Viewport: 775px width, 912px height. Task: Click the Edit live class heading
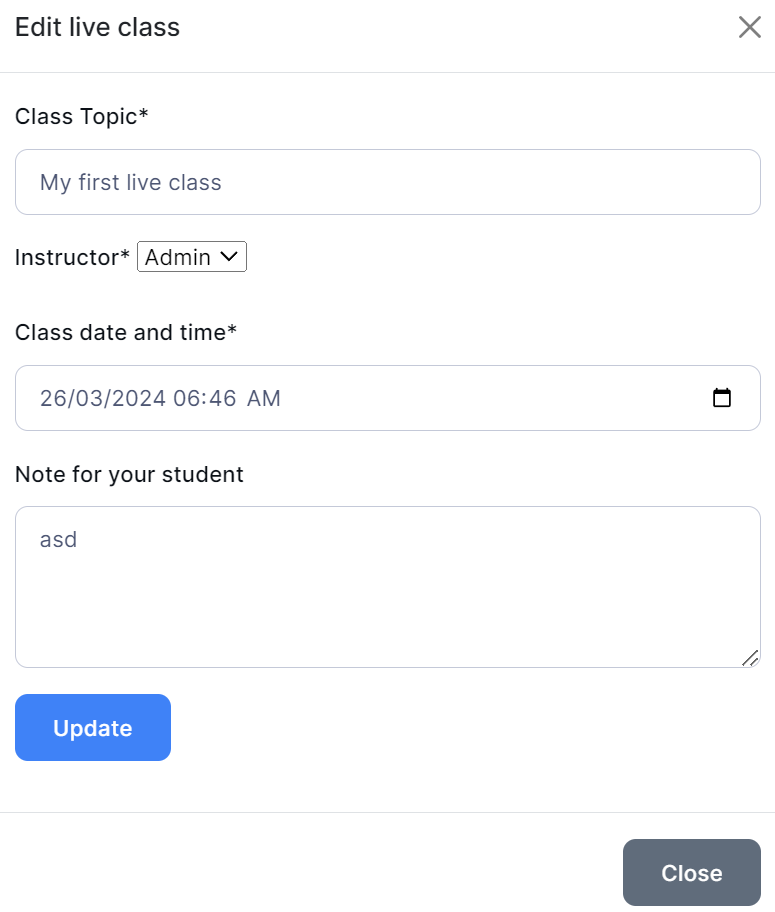click(97, 27)
